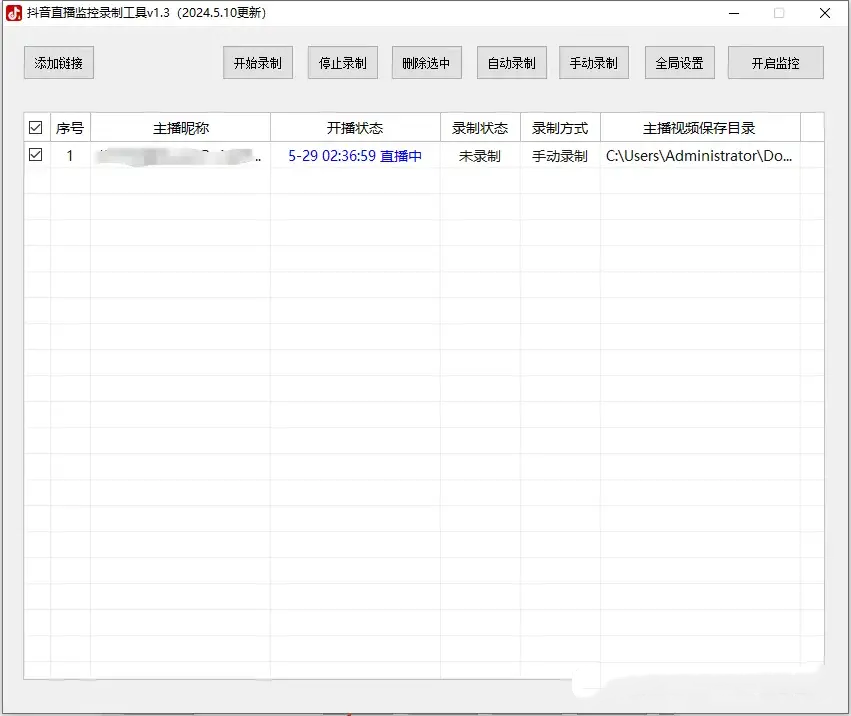The image size is (851, 716).
Task: Delete selected rows with 删除选中
Action: [427, 63]
